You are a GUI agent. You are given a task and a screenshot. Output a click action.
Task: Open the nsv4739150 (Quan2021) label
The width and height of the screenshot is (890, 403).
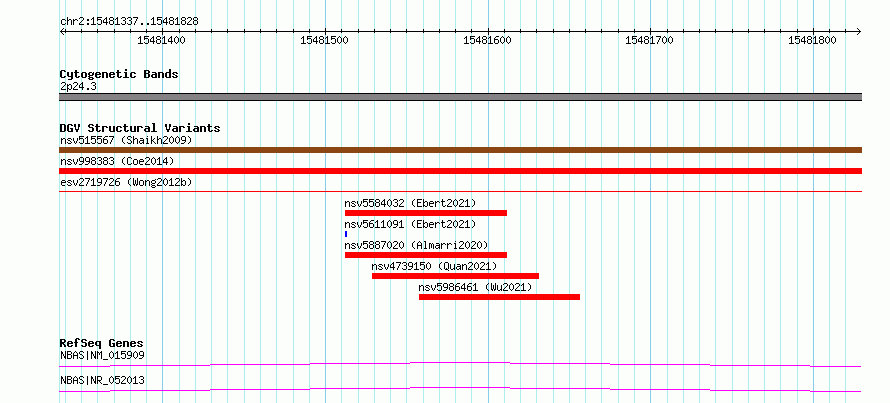(434, 266)
